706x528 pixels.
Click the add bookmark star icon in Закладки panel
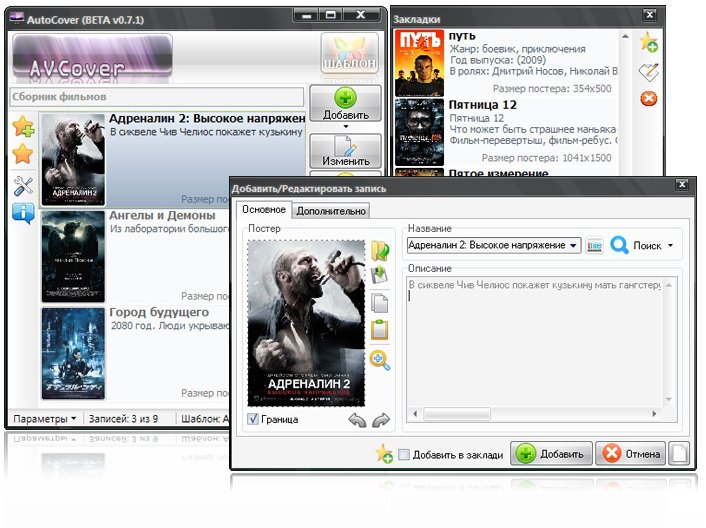(648, 42)
